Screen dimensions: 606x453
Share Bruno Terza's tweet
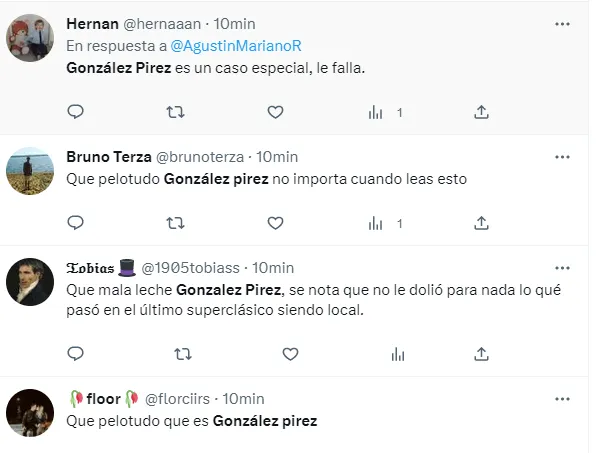[x=481, y=221]
